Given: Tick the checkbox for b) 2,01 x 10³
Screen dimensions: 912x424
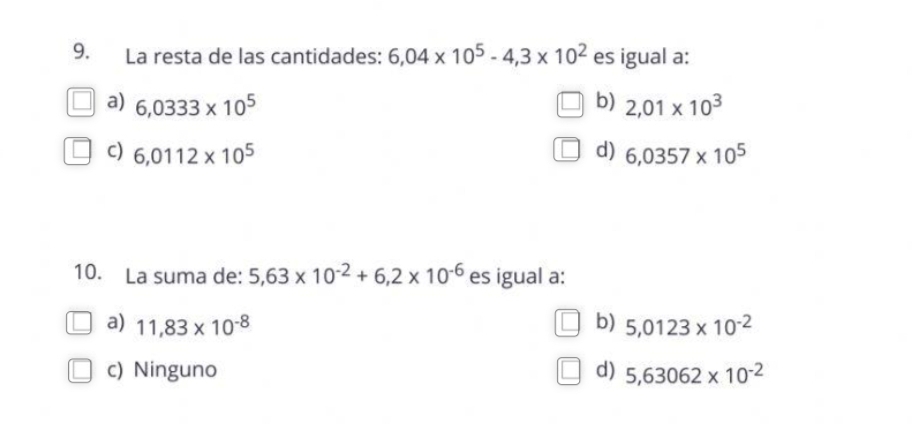Looking at the screenshot, I should tap(569, 101).
